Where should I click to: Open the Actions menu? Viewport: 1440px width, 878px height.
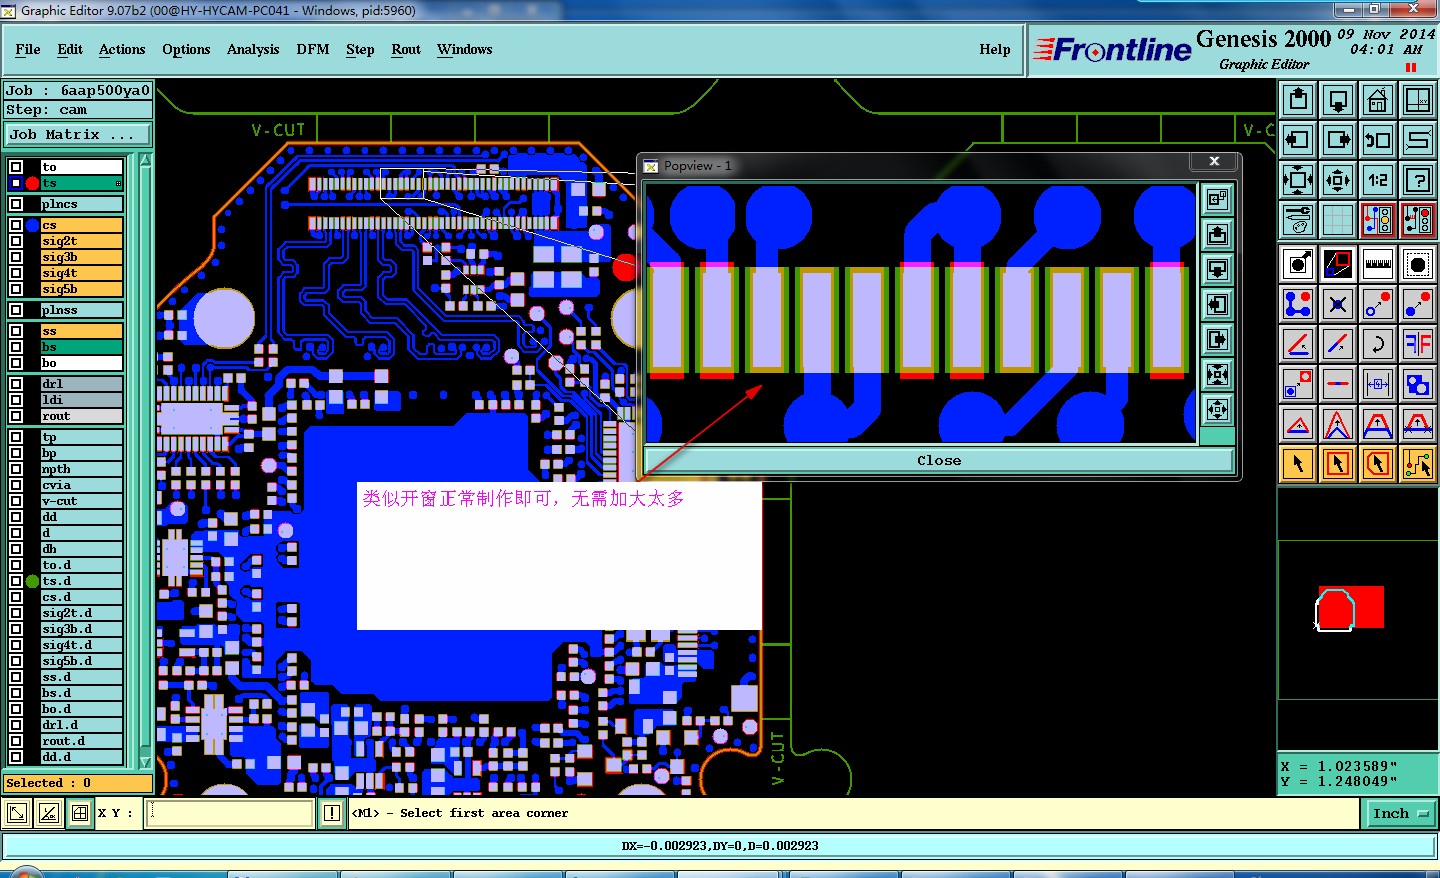(122, 49)
